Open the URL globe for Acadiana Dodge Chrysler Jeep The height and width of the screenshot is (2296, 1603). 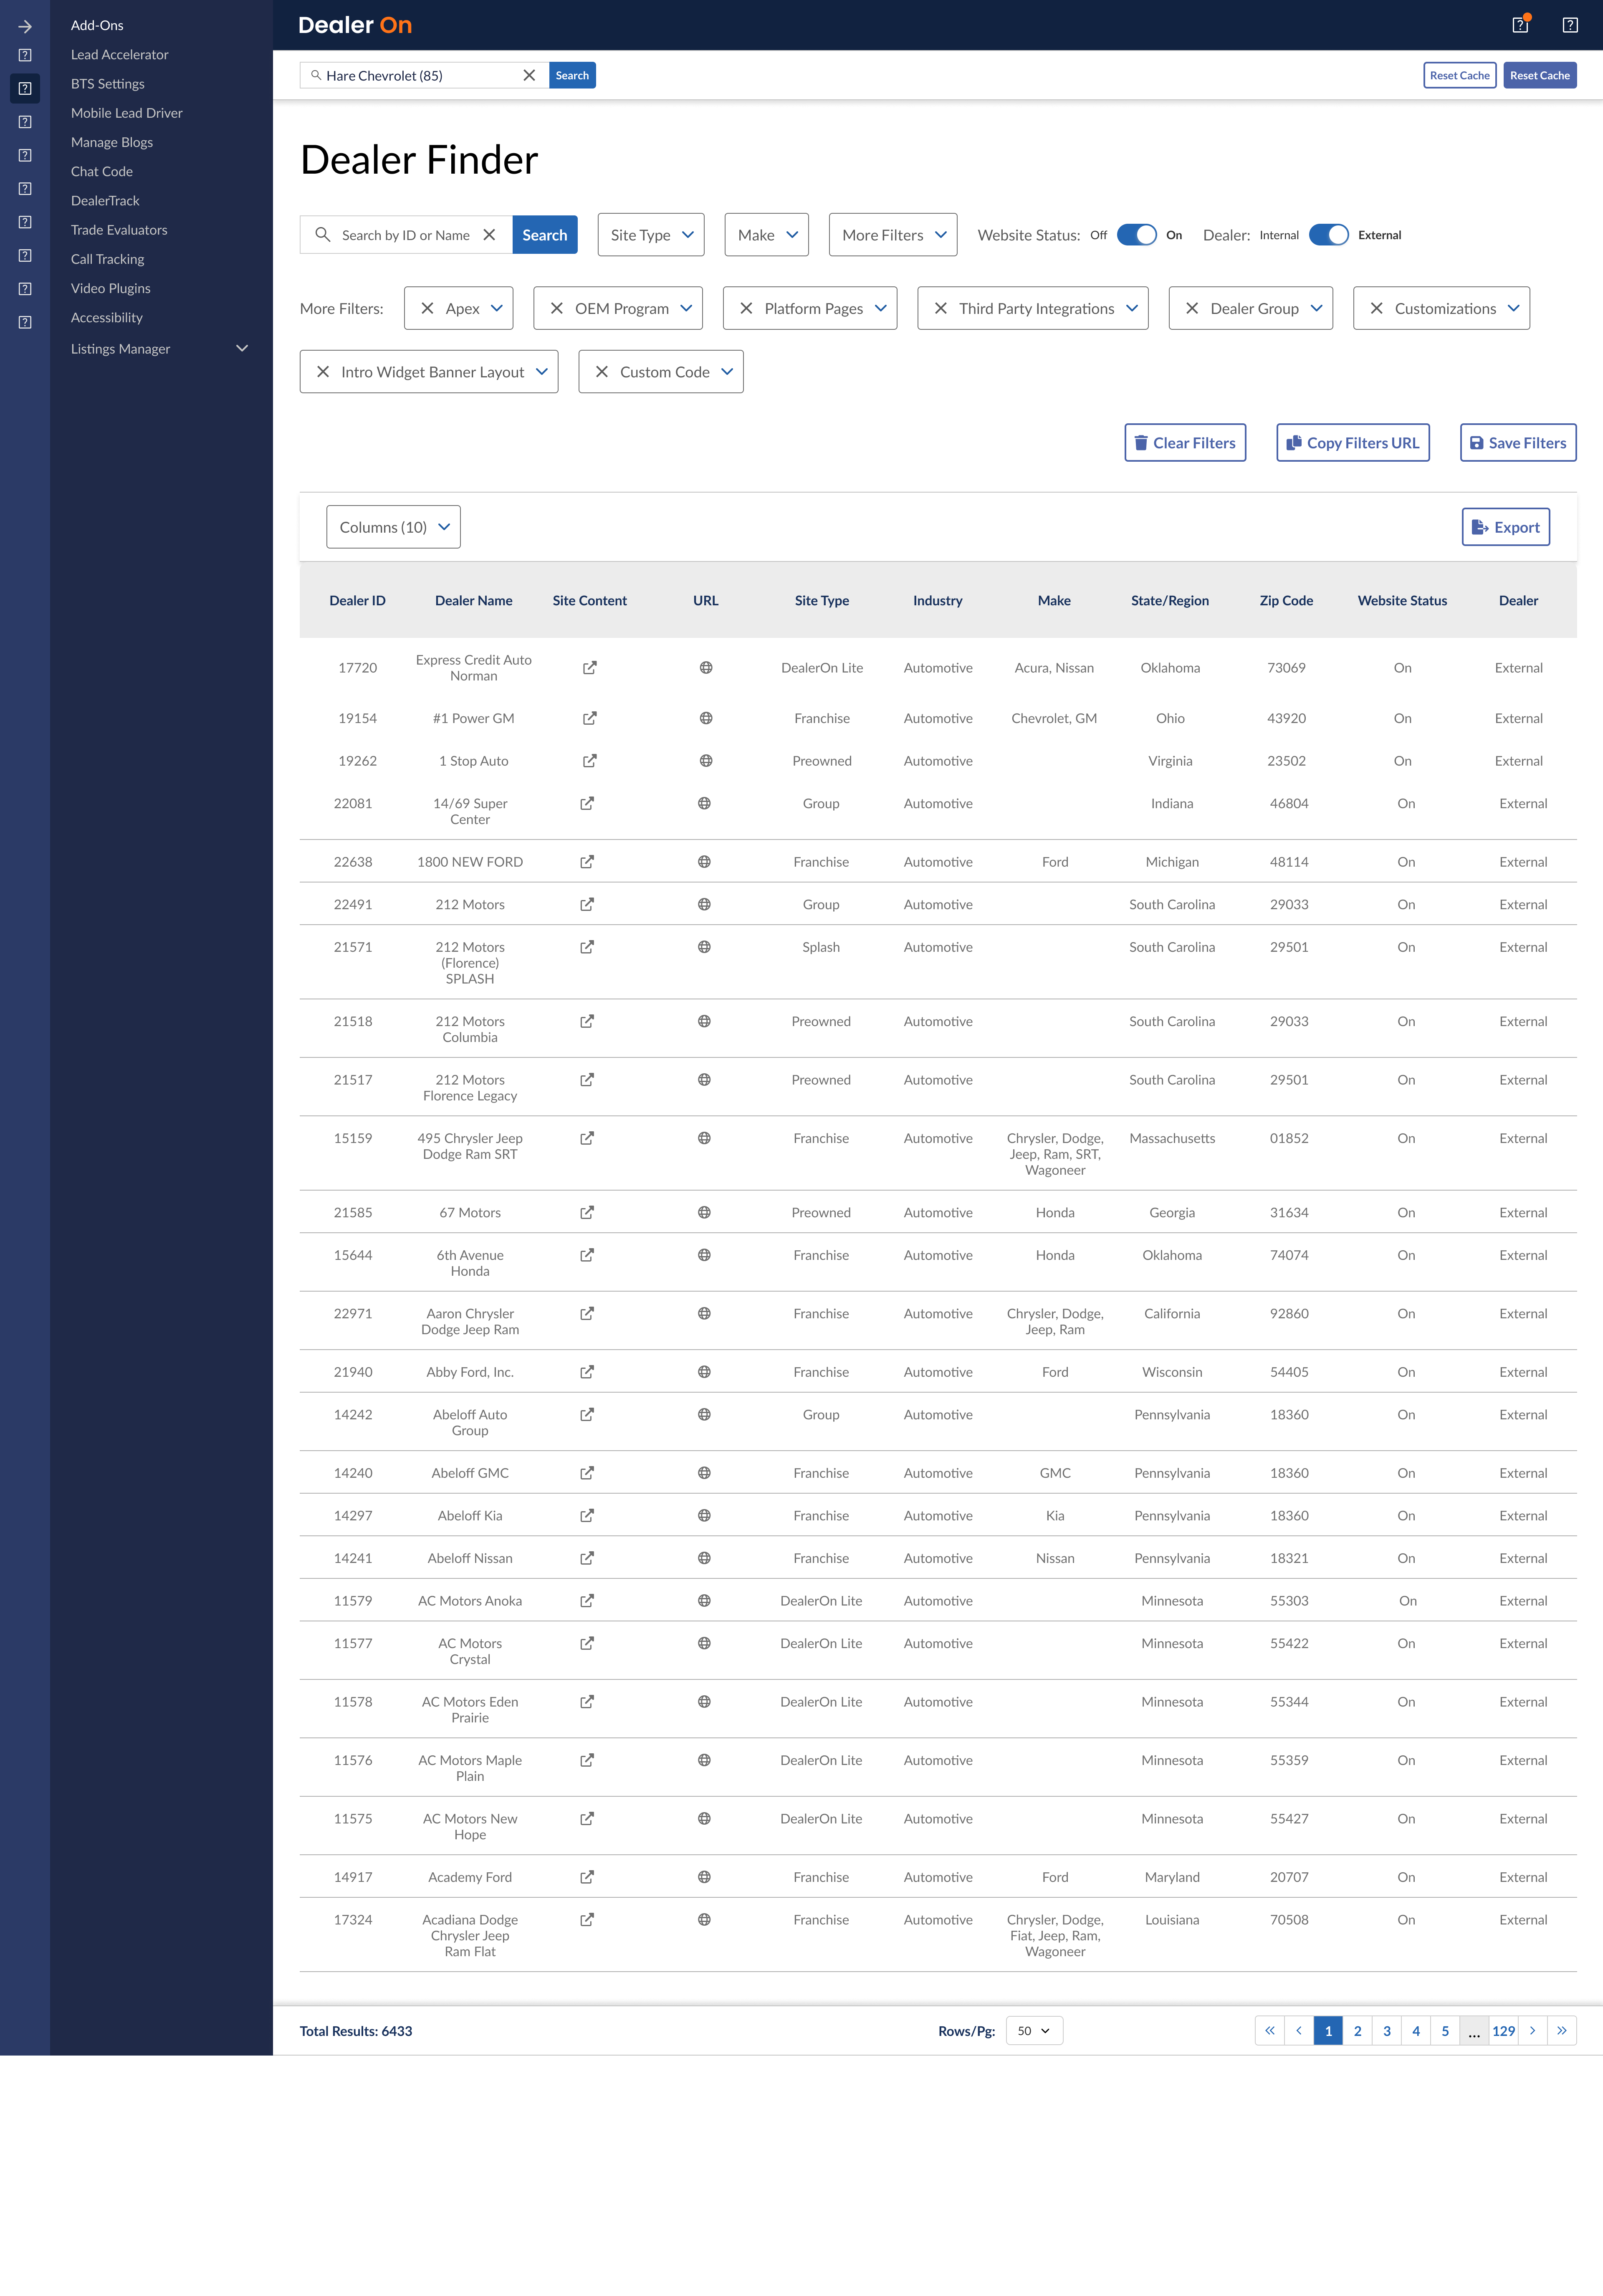[x=704, y=1920]
